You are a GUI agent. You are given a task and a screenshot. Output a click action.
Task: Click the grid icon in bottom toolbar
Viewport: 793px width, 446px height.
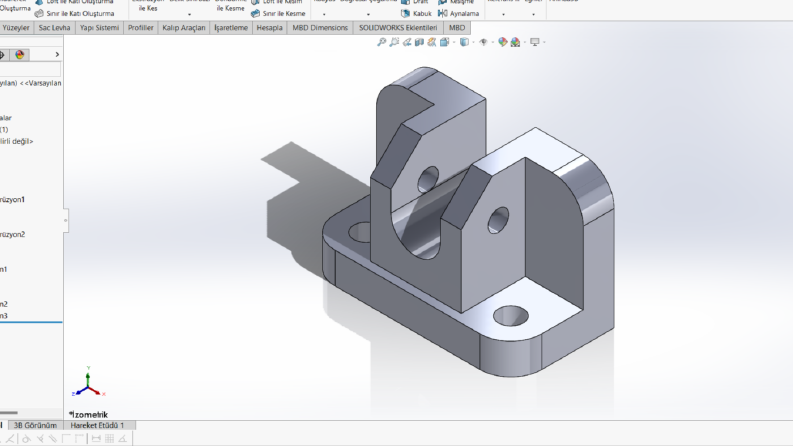[x=109, y=439]
